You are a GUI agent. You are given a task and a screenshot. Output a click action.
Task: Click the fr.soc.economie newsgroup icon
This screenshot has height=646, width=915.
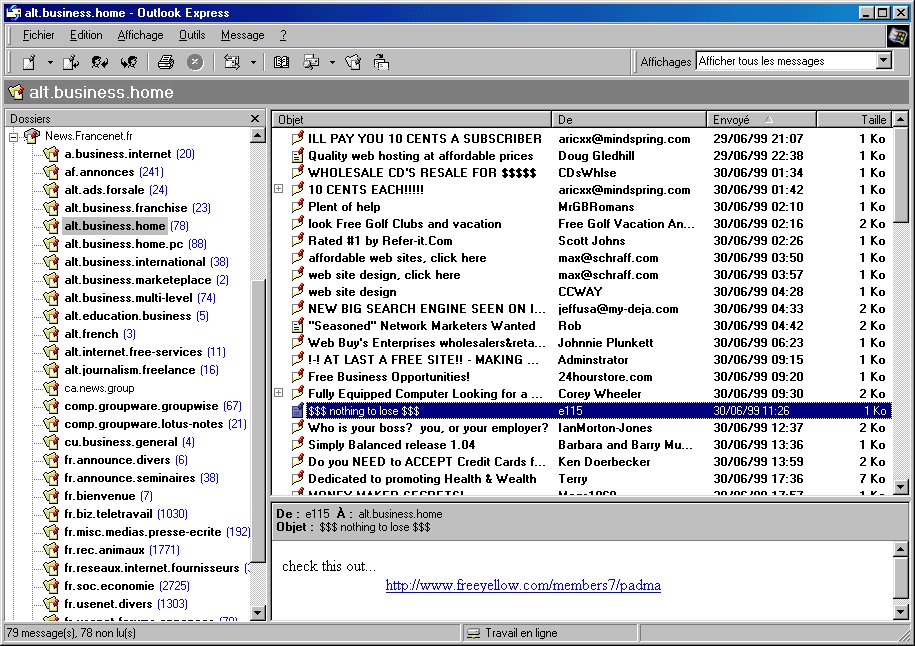click(51, 586)
